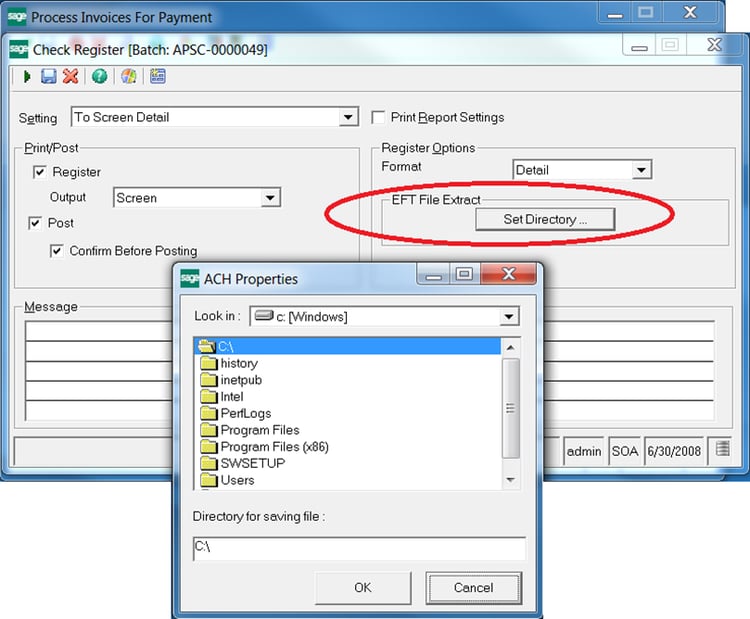Toggle the Register checkbox

(x=40, y=172)
